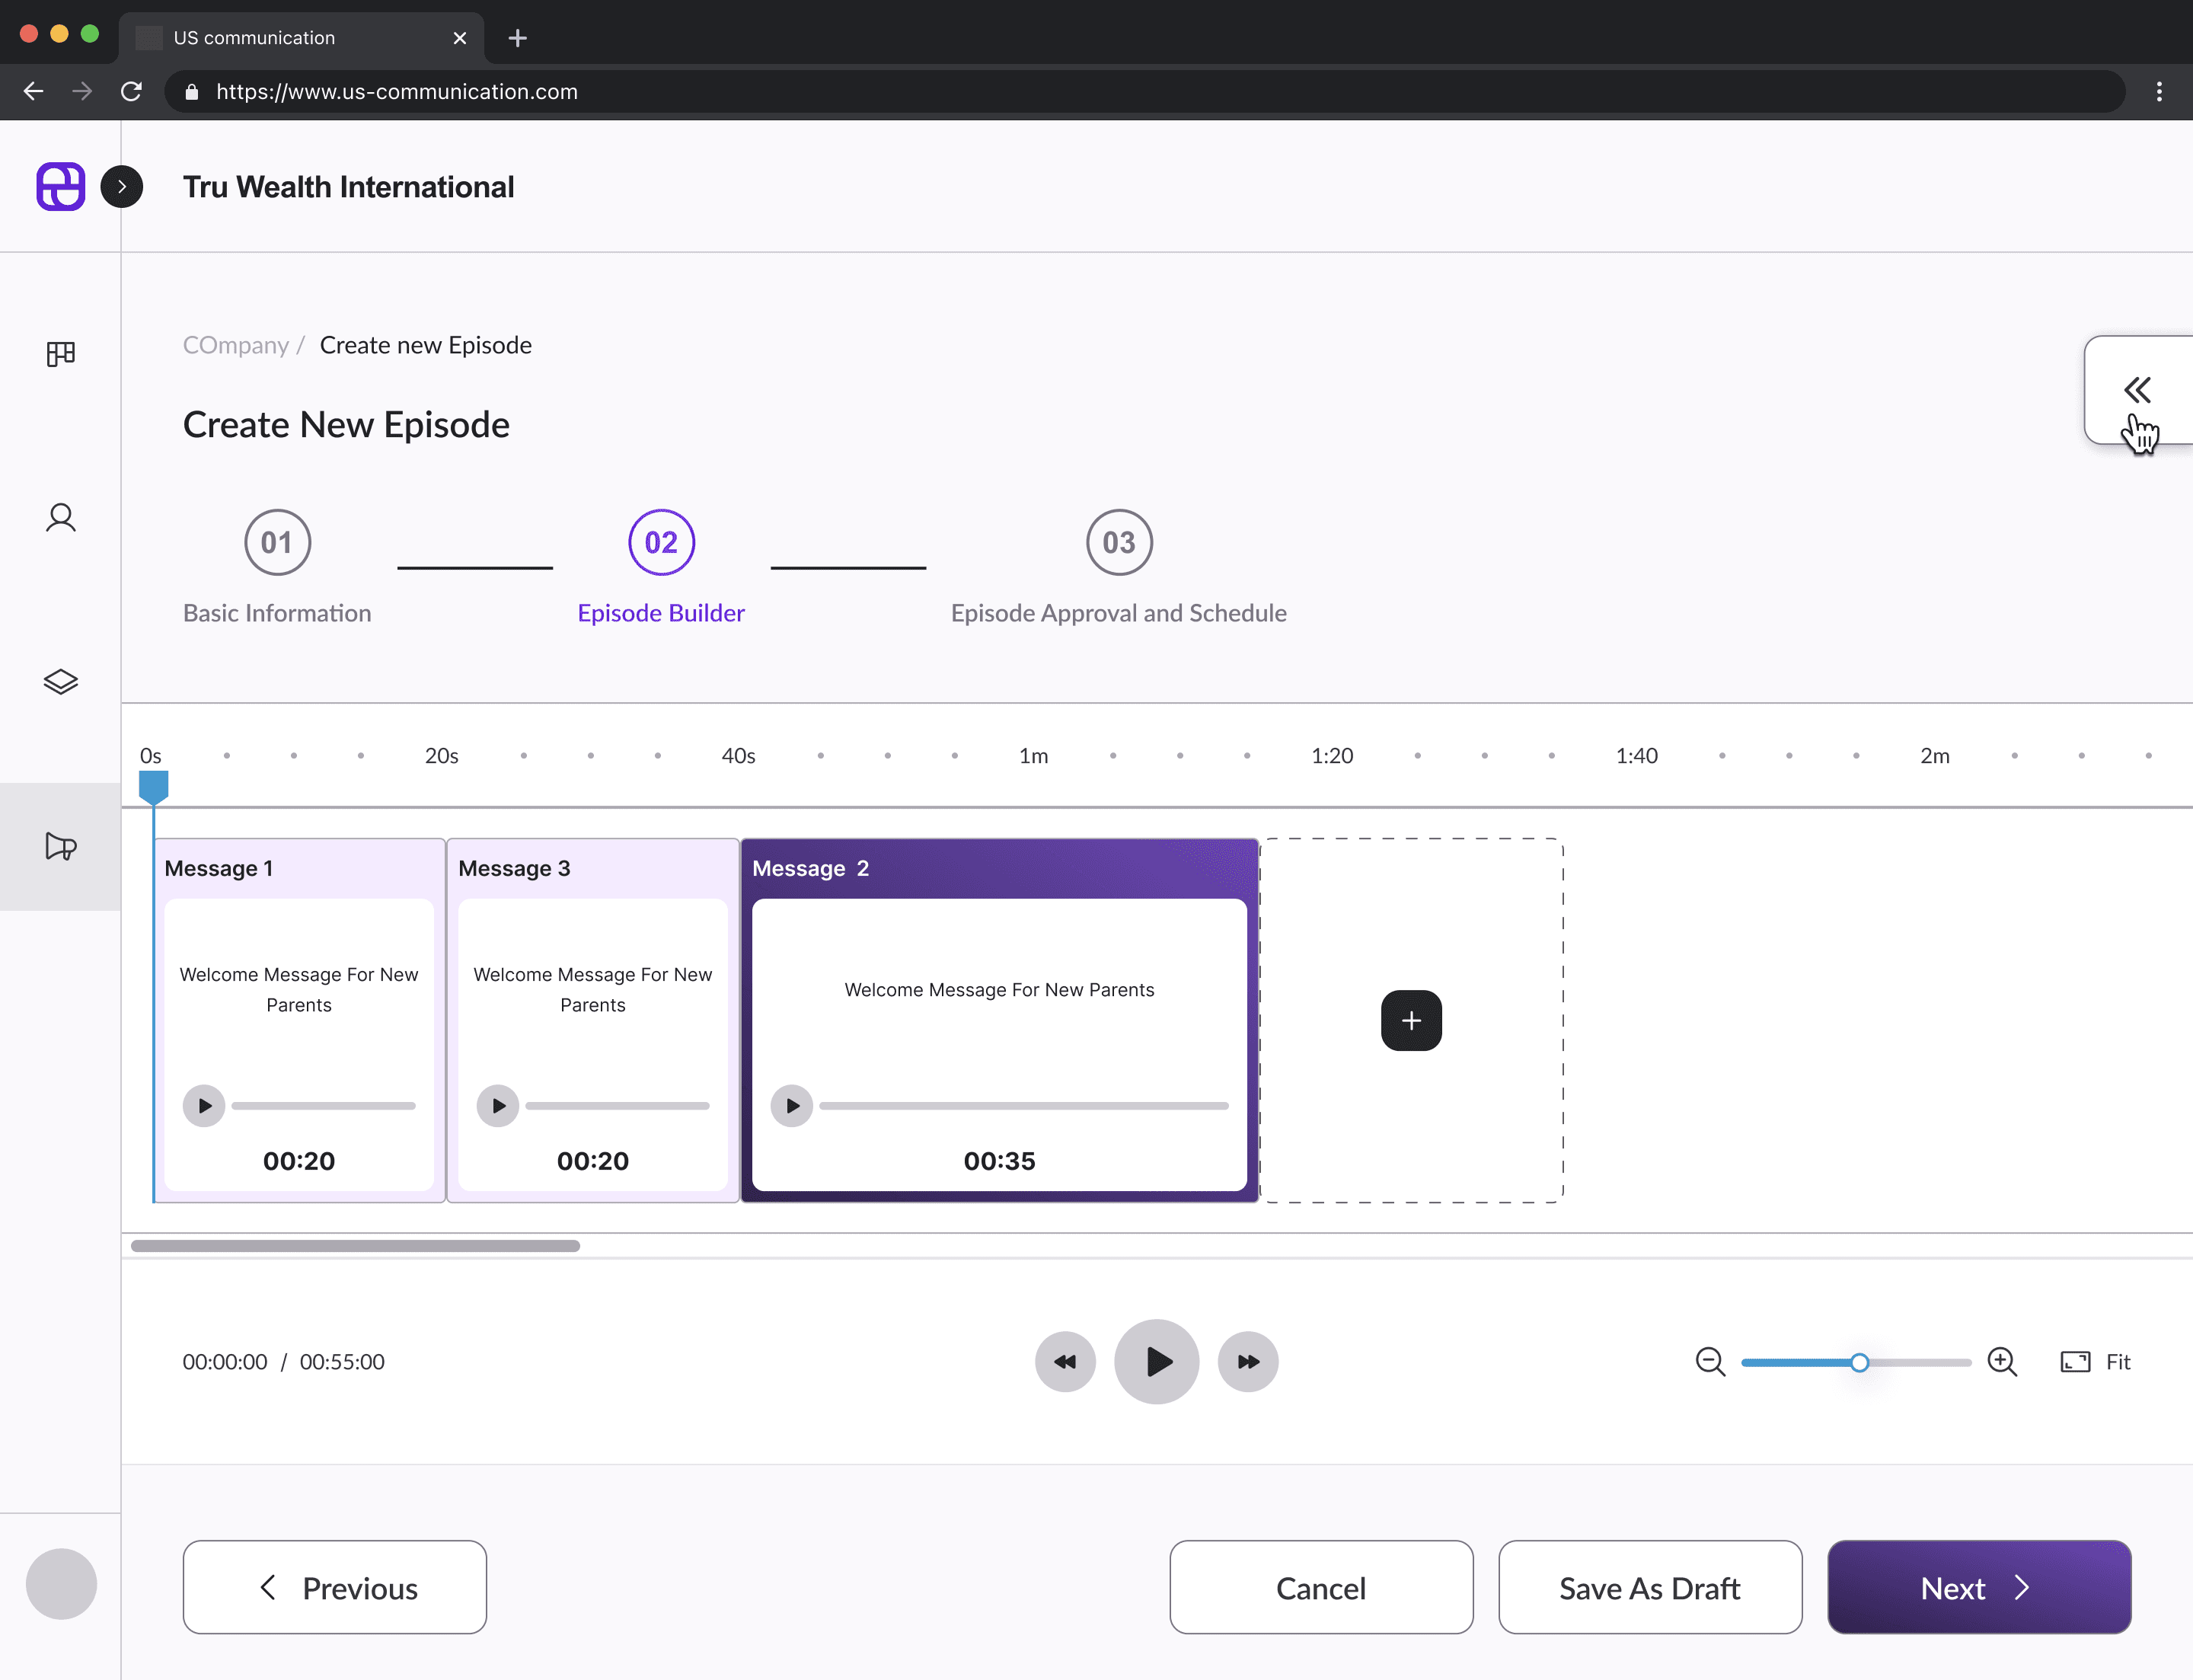Click the purple app logo icon

point(61,187)
